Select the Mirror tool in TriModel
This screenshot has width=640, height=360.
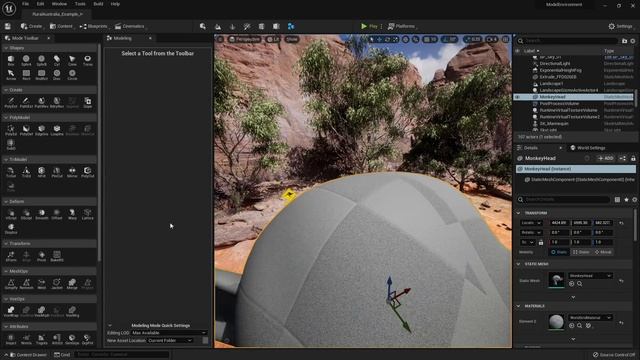coord(72,172)
